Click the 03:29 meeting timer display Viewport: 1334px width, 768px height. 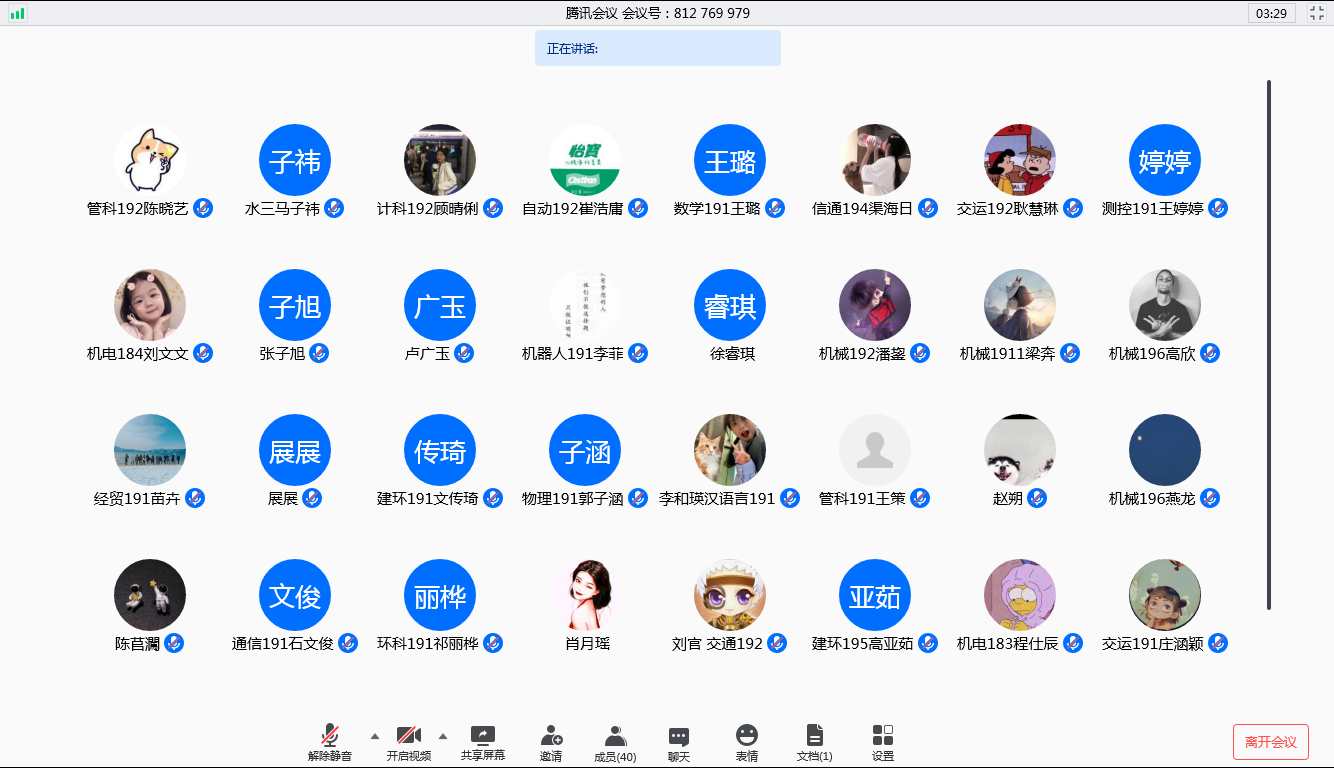tap(1271, 13)
